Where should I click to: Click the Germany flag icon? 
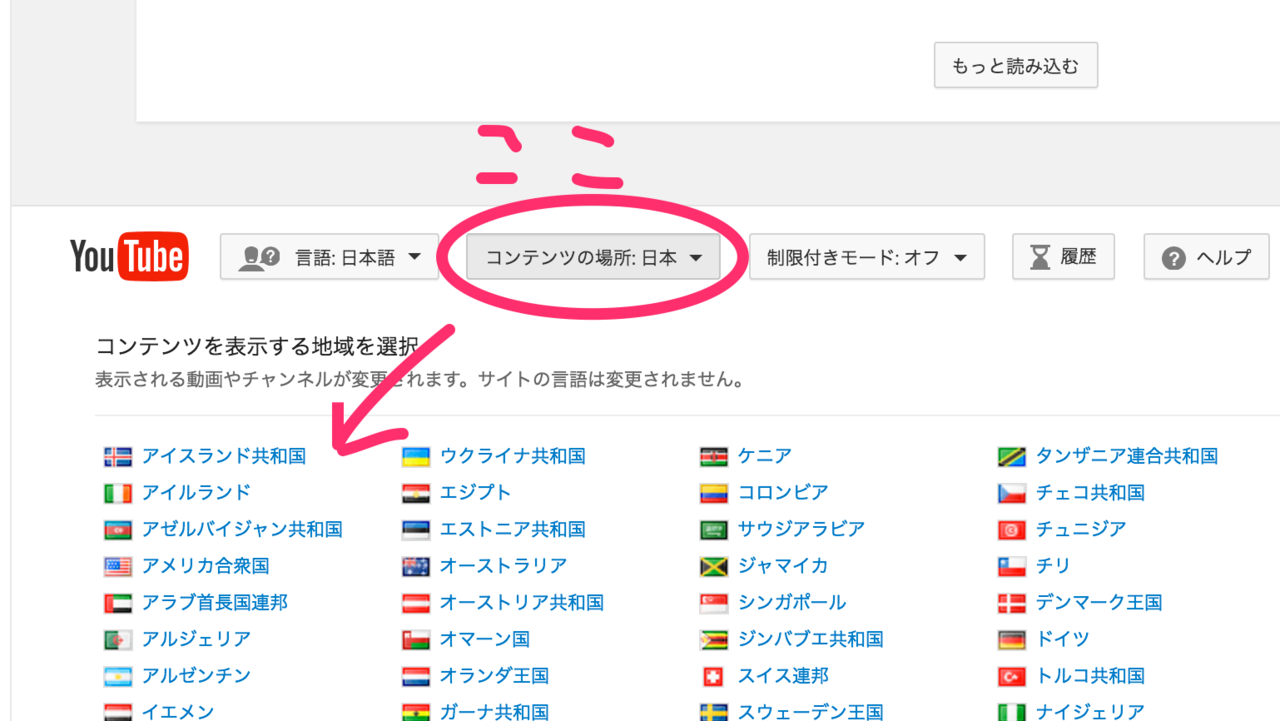pos(1012,640)
